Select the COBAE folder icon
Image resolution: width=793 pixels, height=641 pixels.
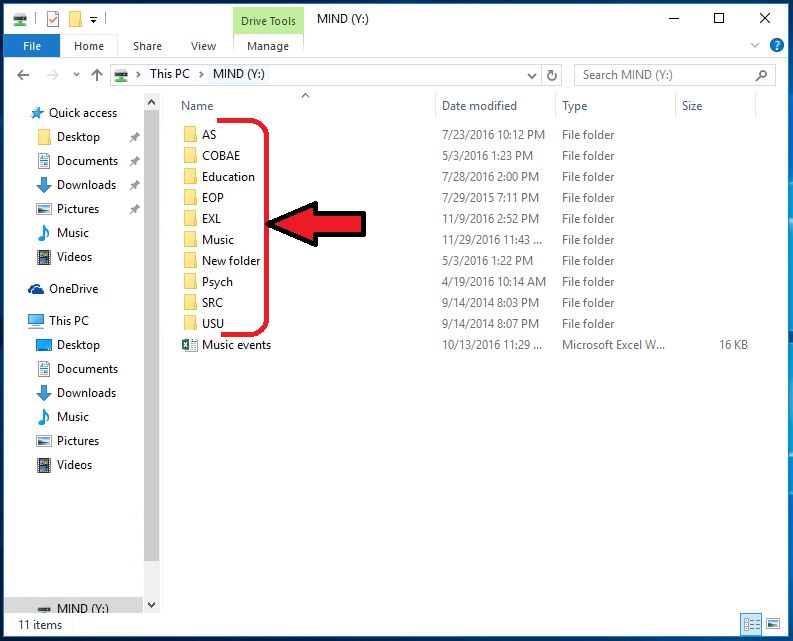point(190,156)
